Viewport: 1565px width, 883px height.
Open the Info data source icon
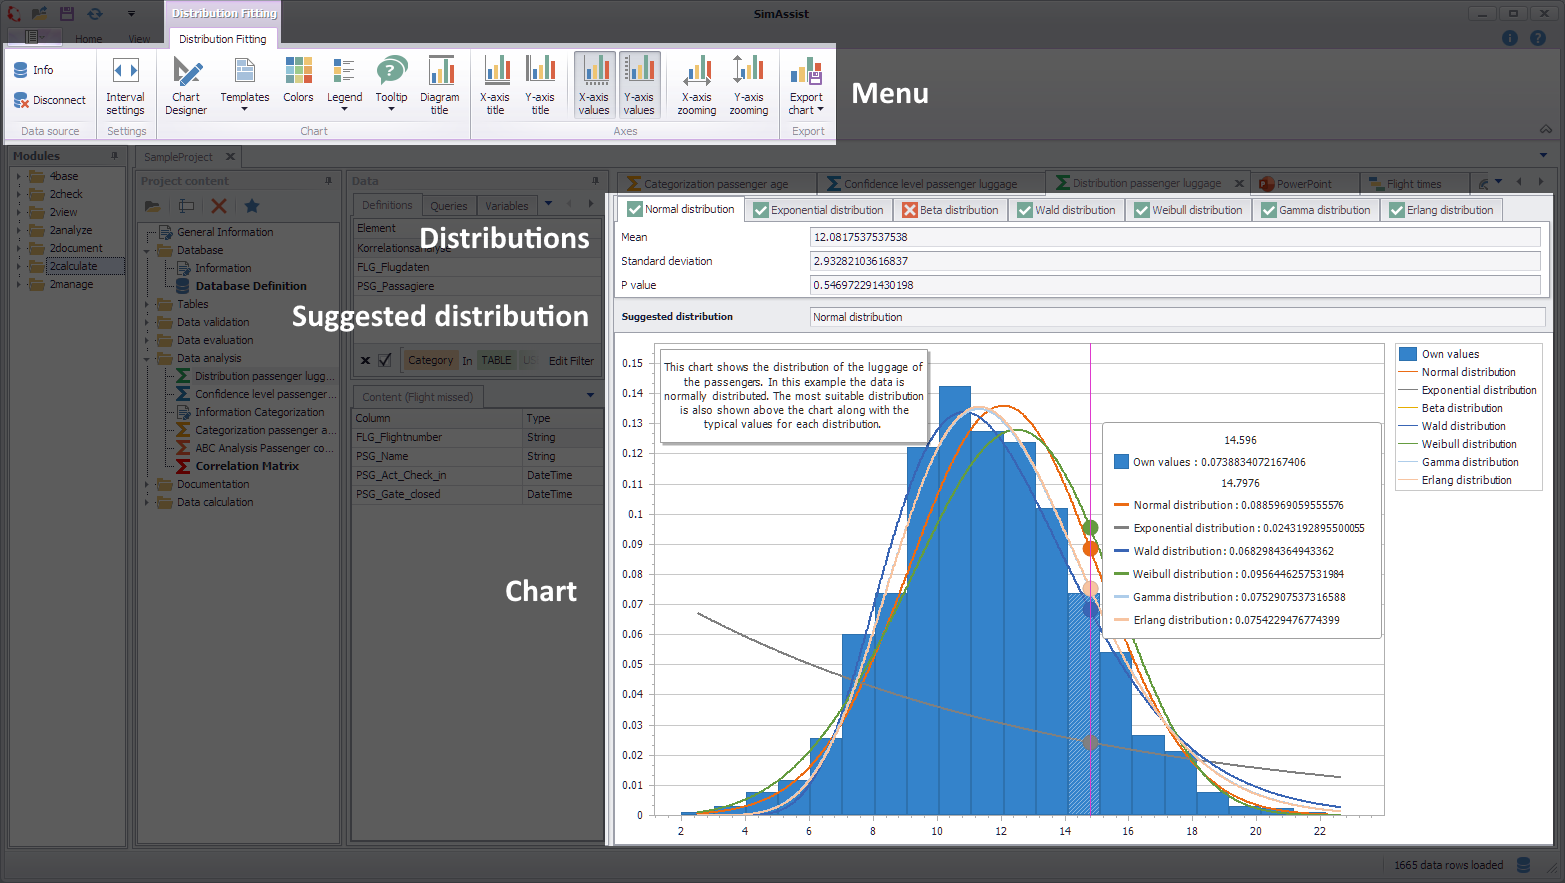tap(21, 70)
